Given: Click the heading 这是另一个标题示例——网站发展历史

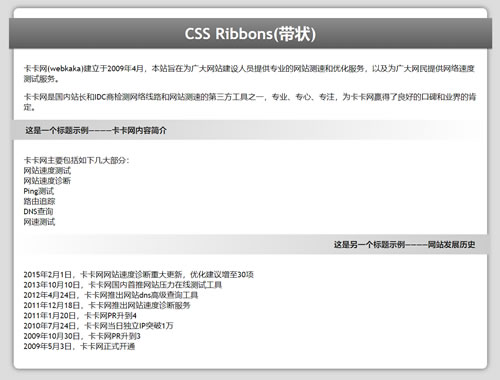Looking at the screenshot, I should [x=405, y=245].
